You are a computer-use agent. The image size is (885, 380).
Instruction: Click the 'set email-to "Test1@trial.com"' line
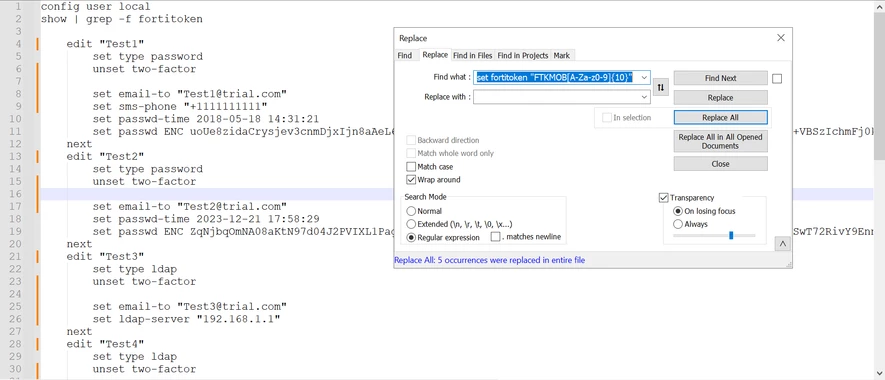[x=190, y=94]
